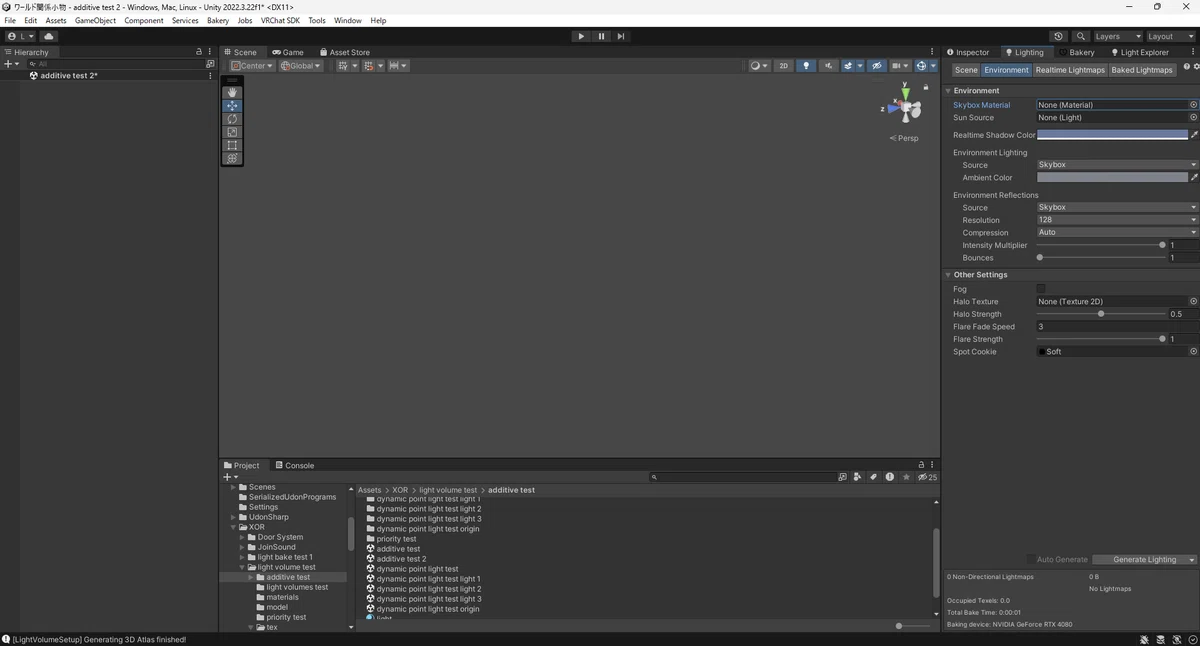This screenshot has height=646, width=1200.
Task: Click the scene orientation gizmo
Action: pyautogui.click(x=905, y=104)
